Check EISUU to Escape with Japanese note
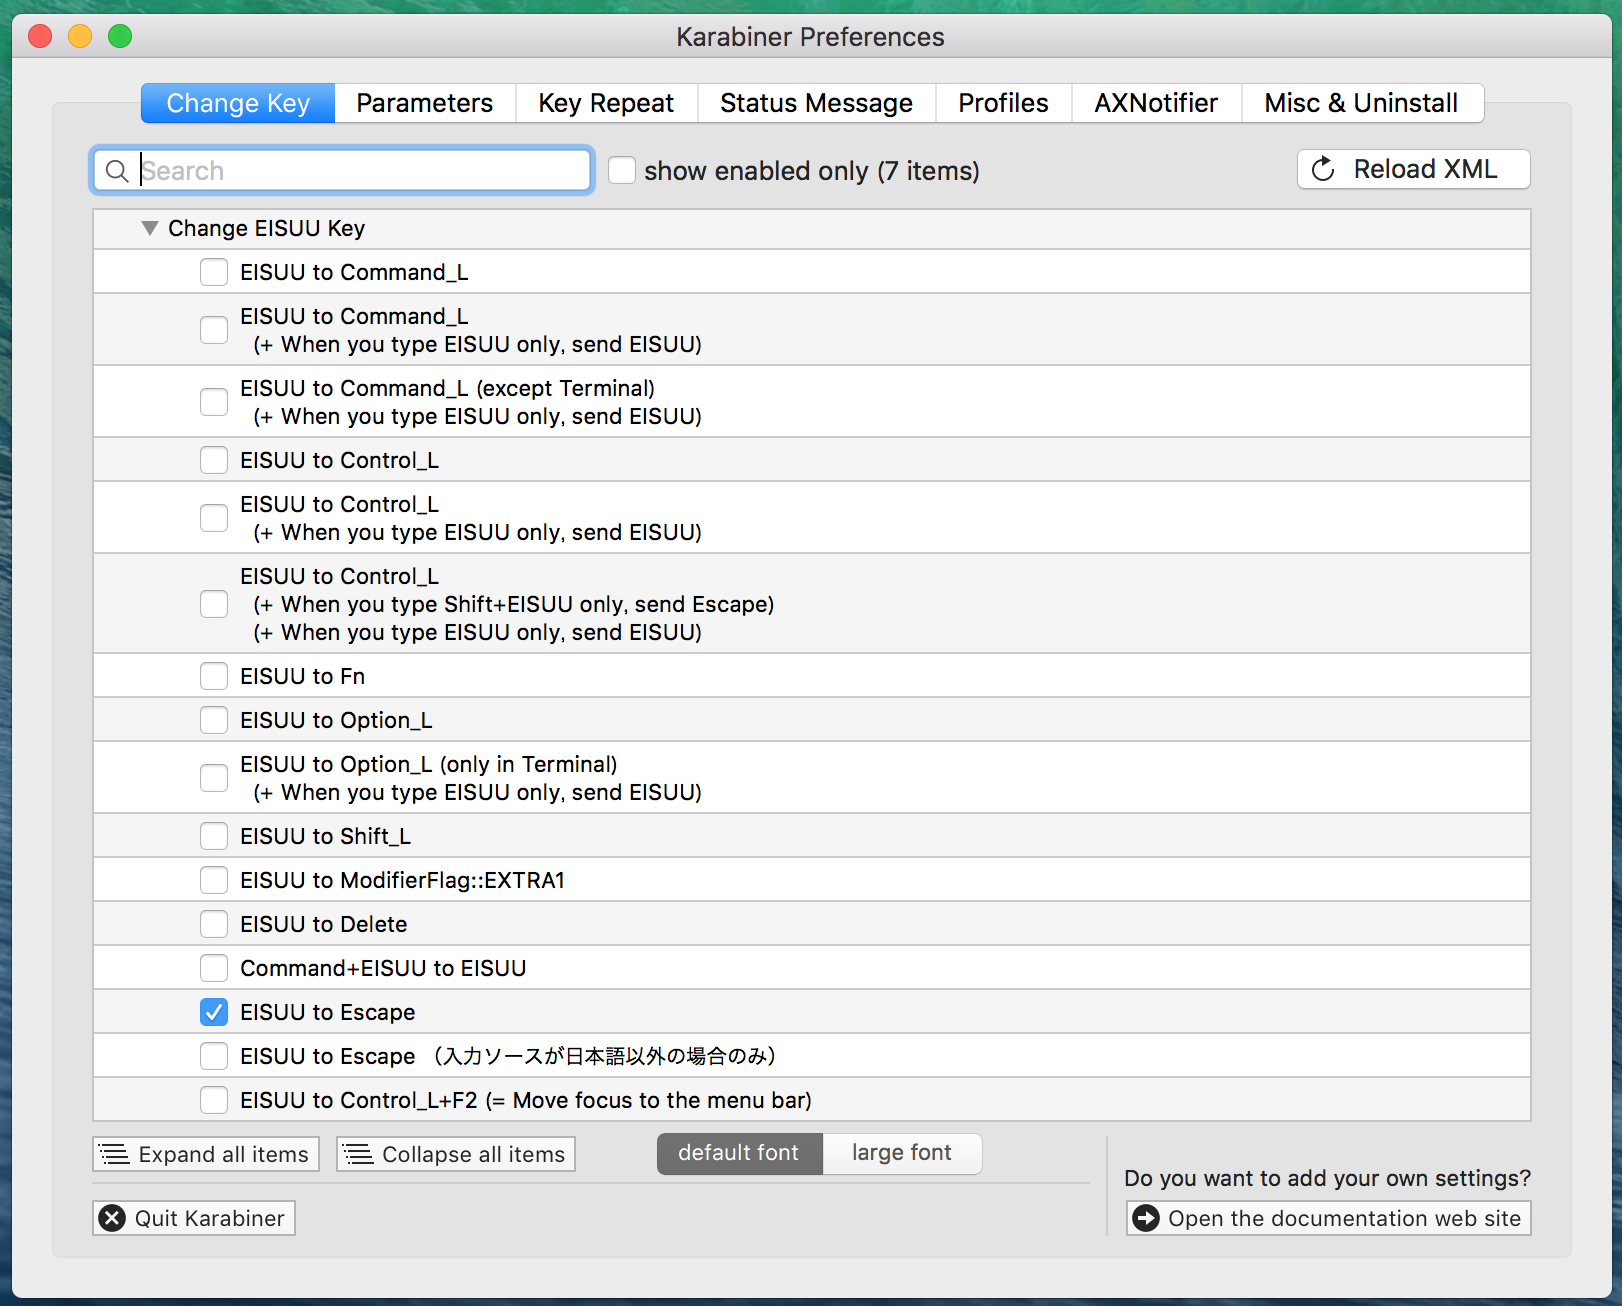The image size is (1622, 1306). (214, 1056)
